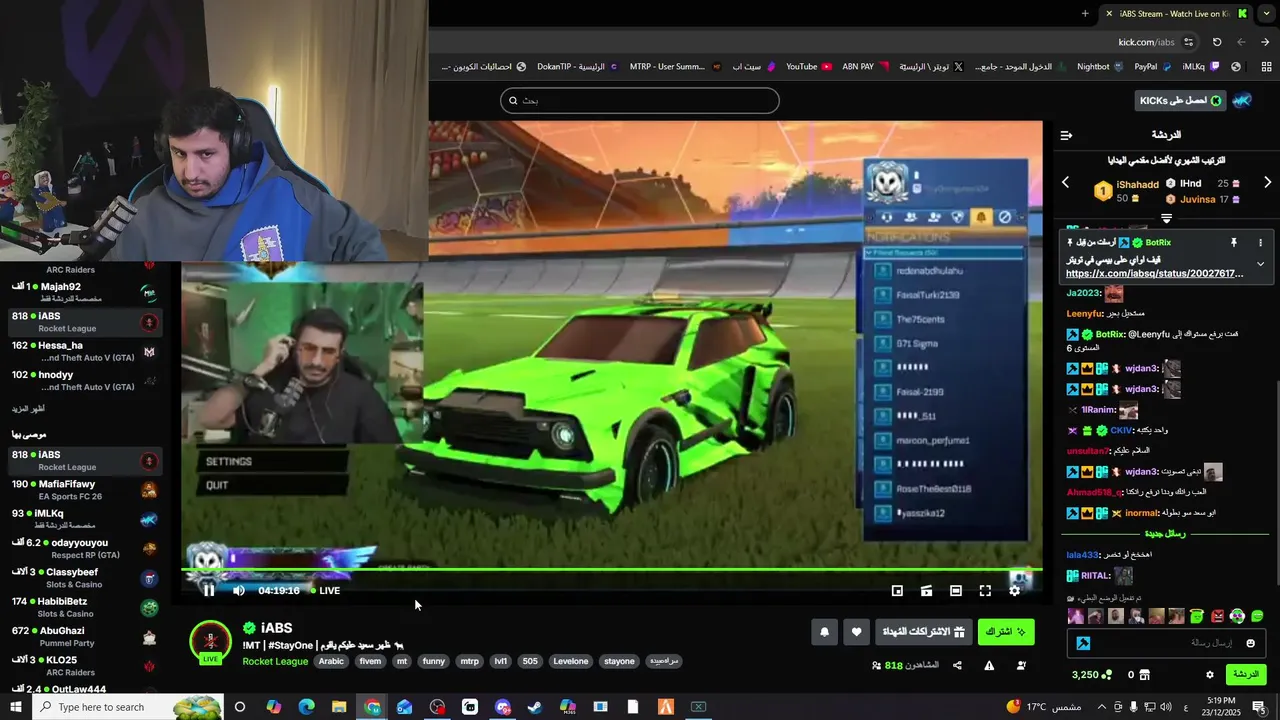This screenshot has width=1280, height=720.
Task: Open DokanTIP bookmark
Action: 576,67
